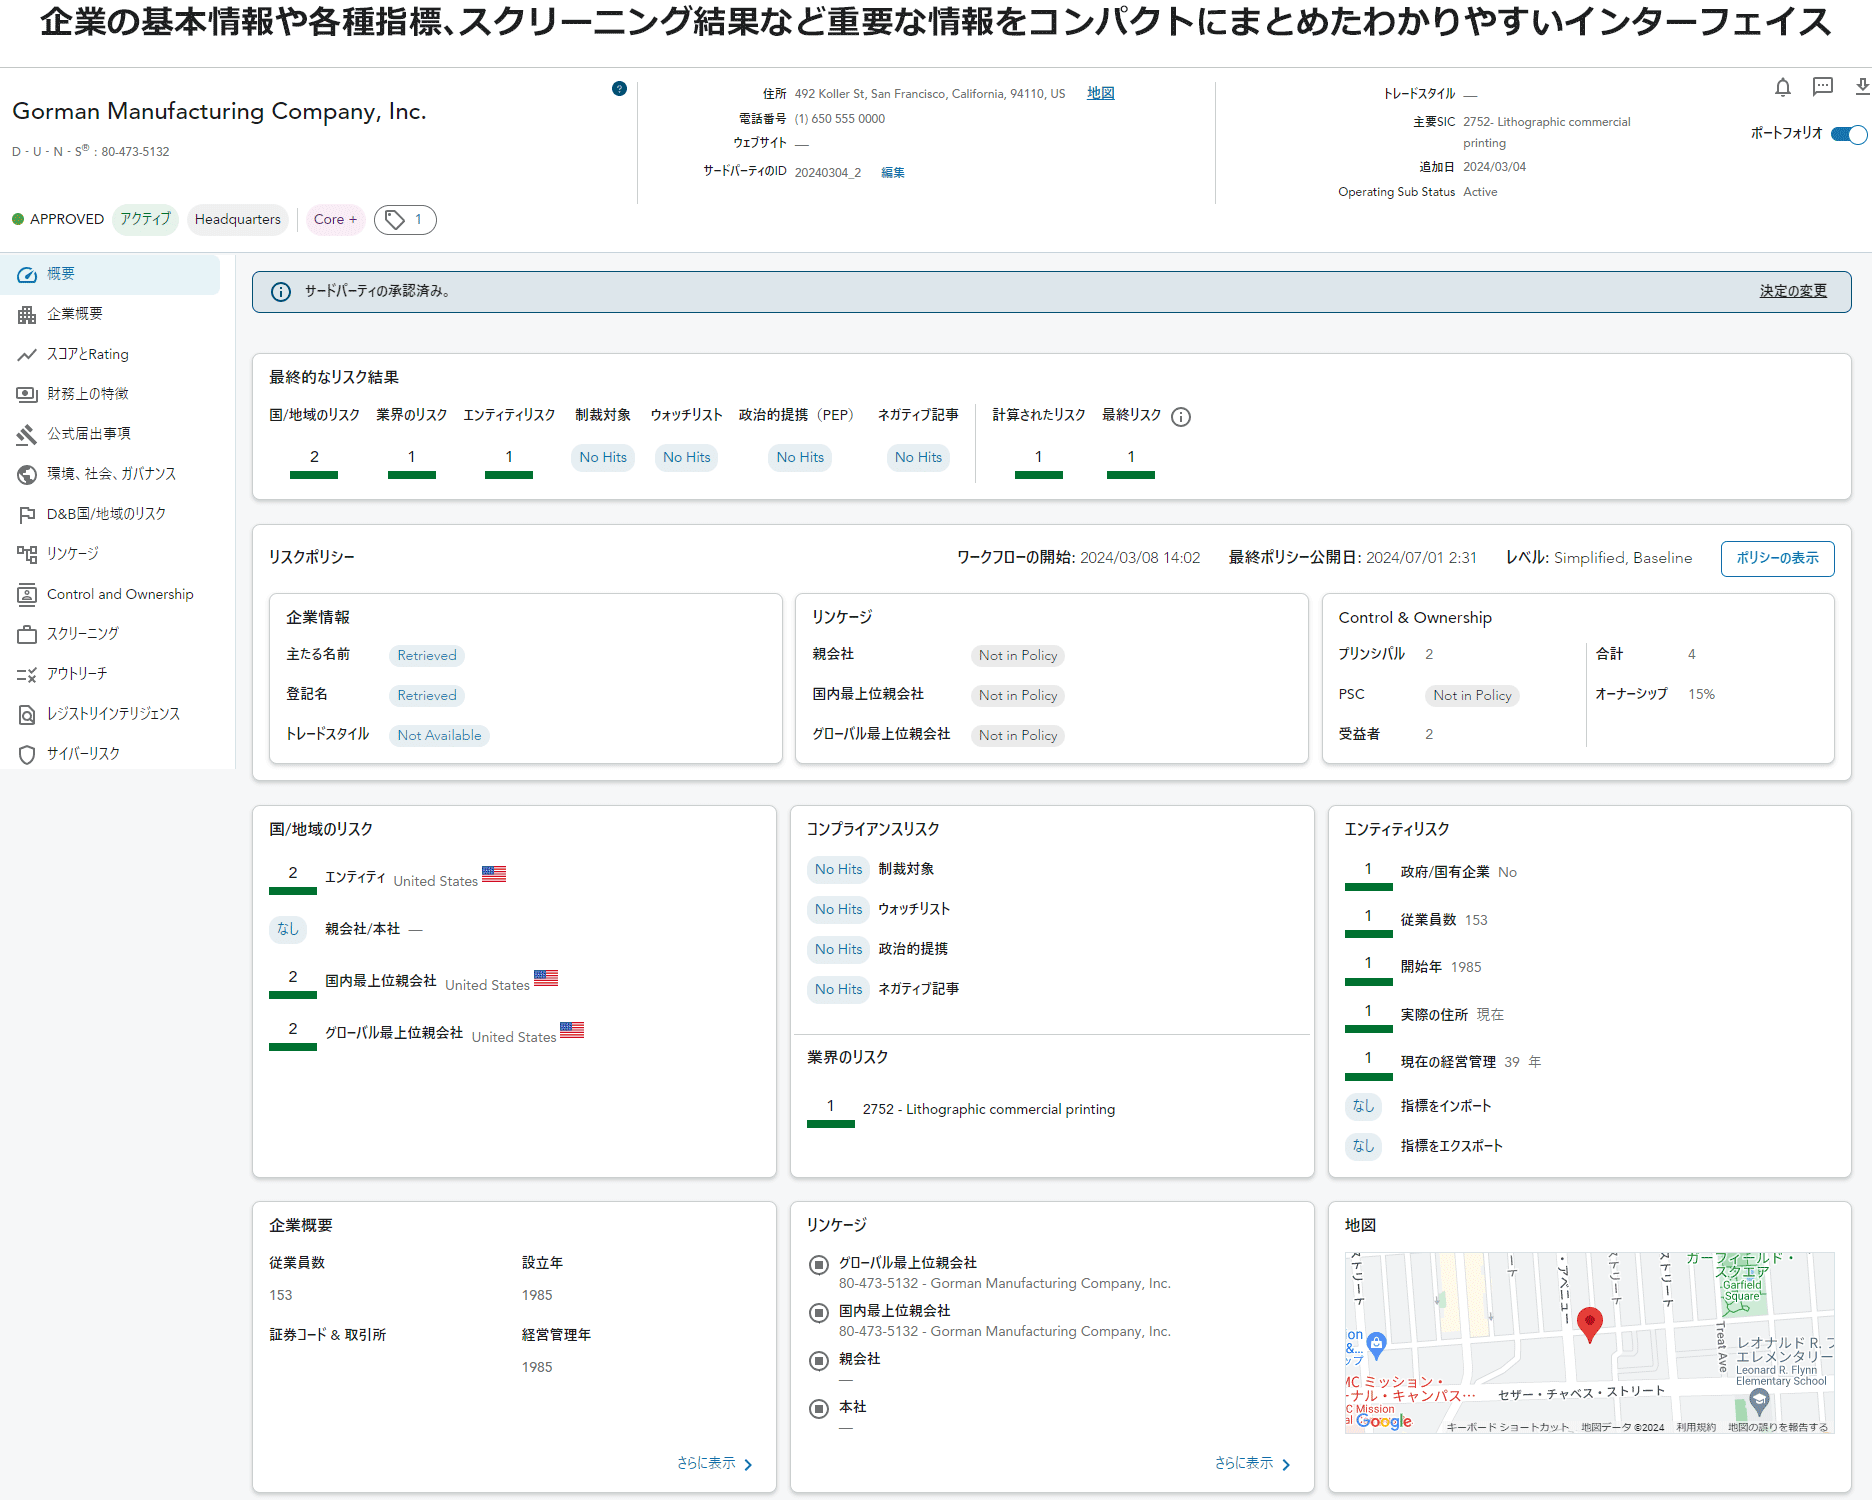
Task: Click the アウトリーチ sidebar icon
Action: coord(27,674)
